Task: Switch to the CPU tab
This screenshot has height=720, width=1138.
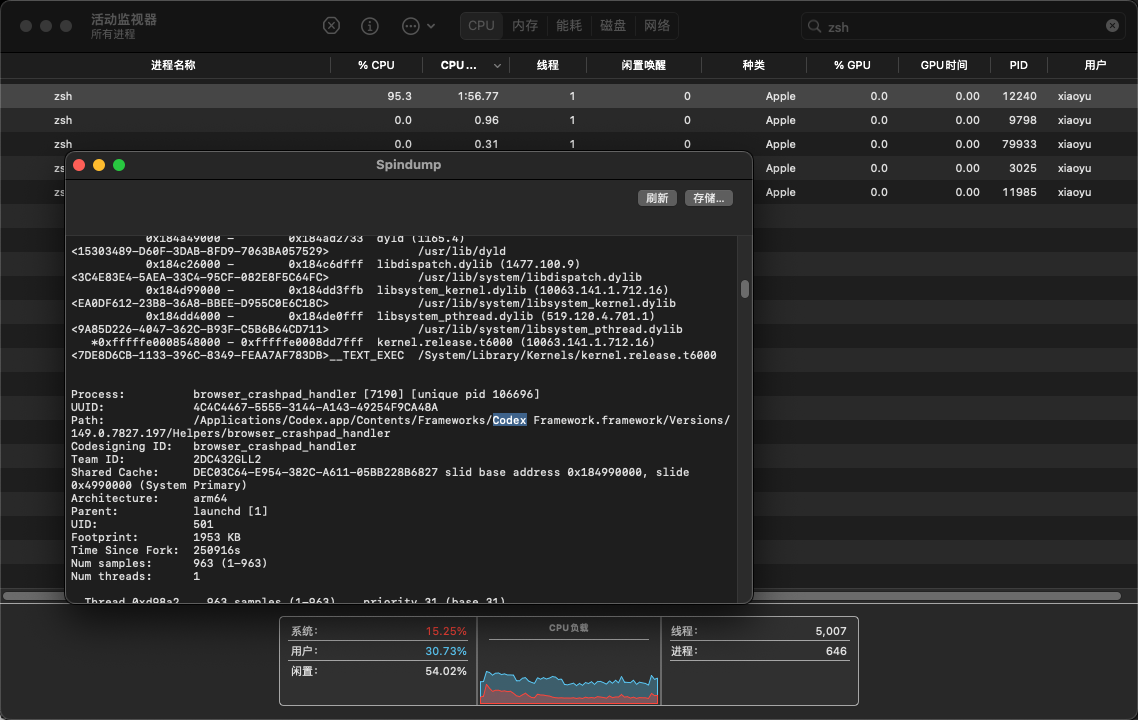Action: 481,26
